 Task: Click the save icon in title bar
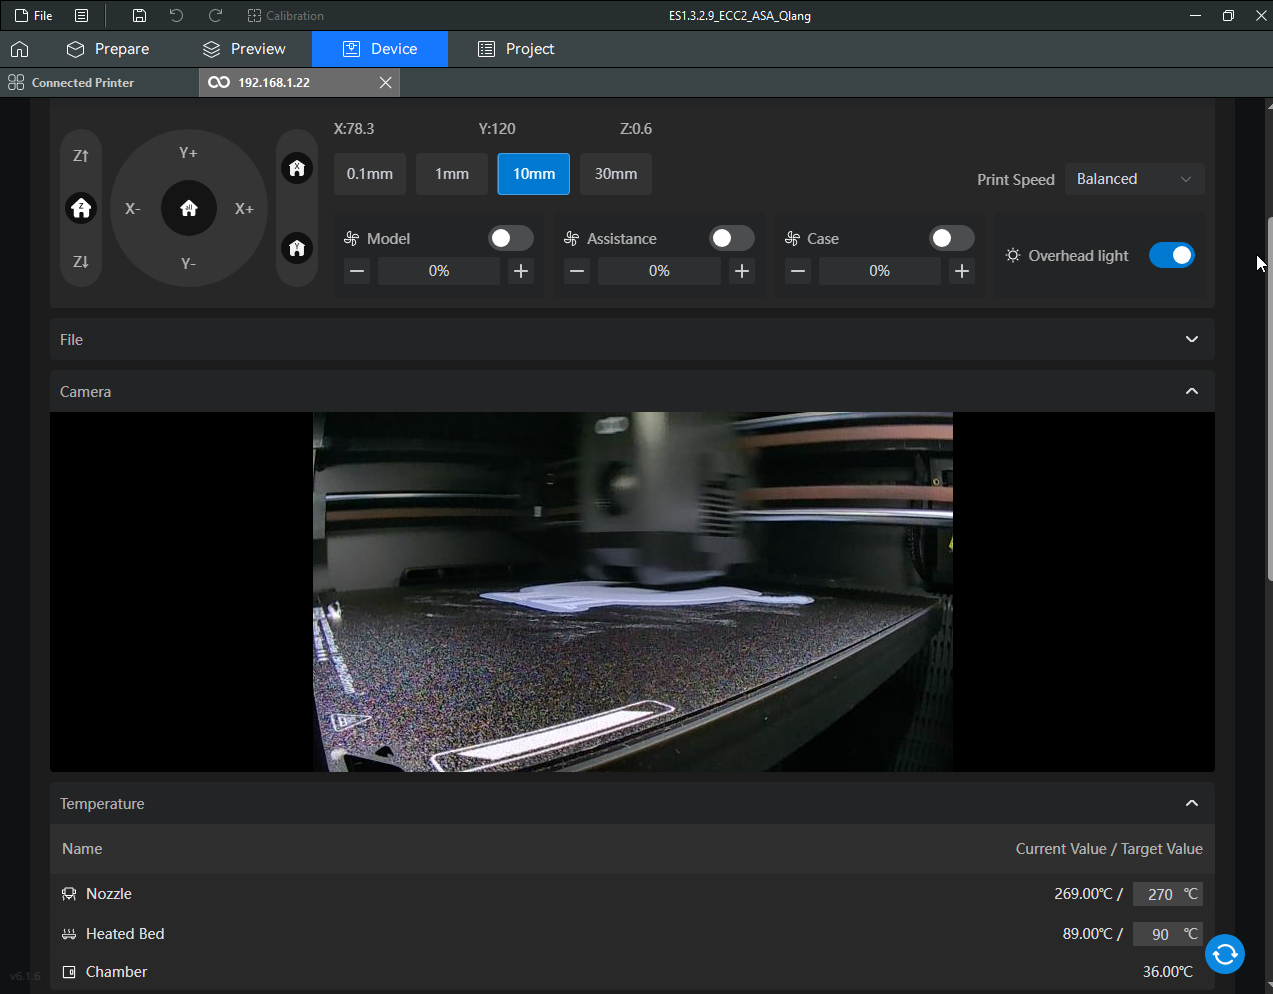click(140, 16)
